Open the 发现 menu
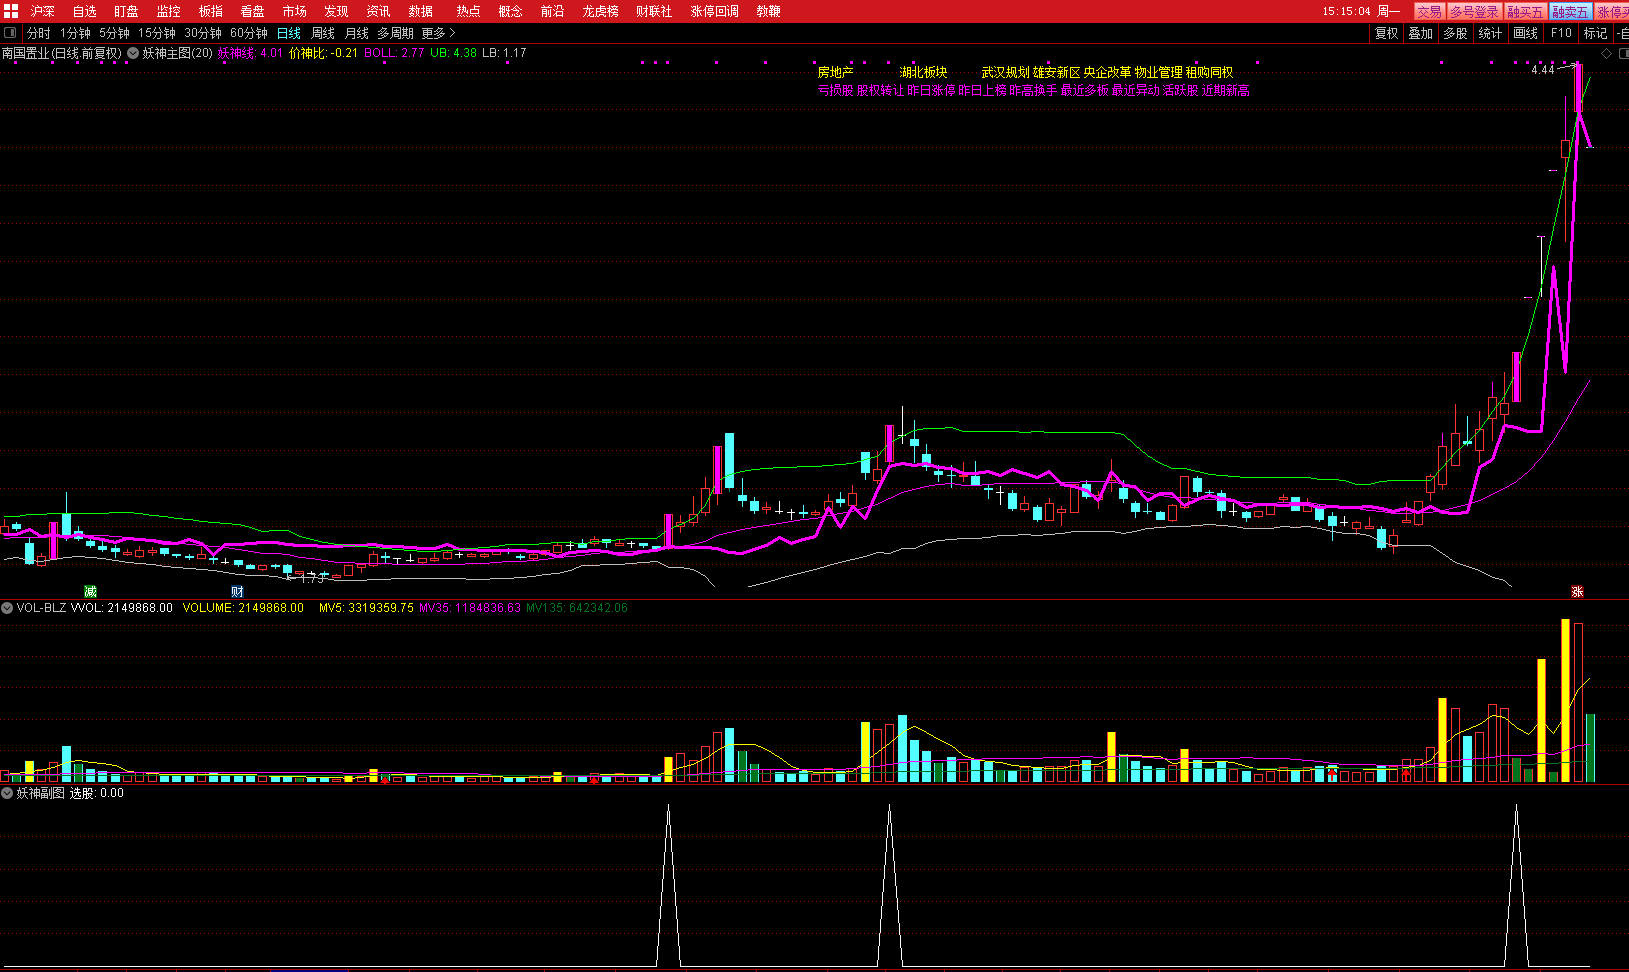The height and width of the screenshot is (972, 1629). click(x=336, y=11)
